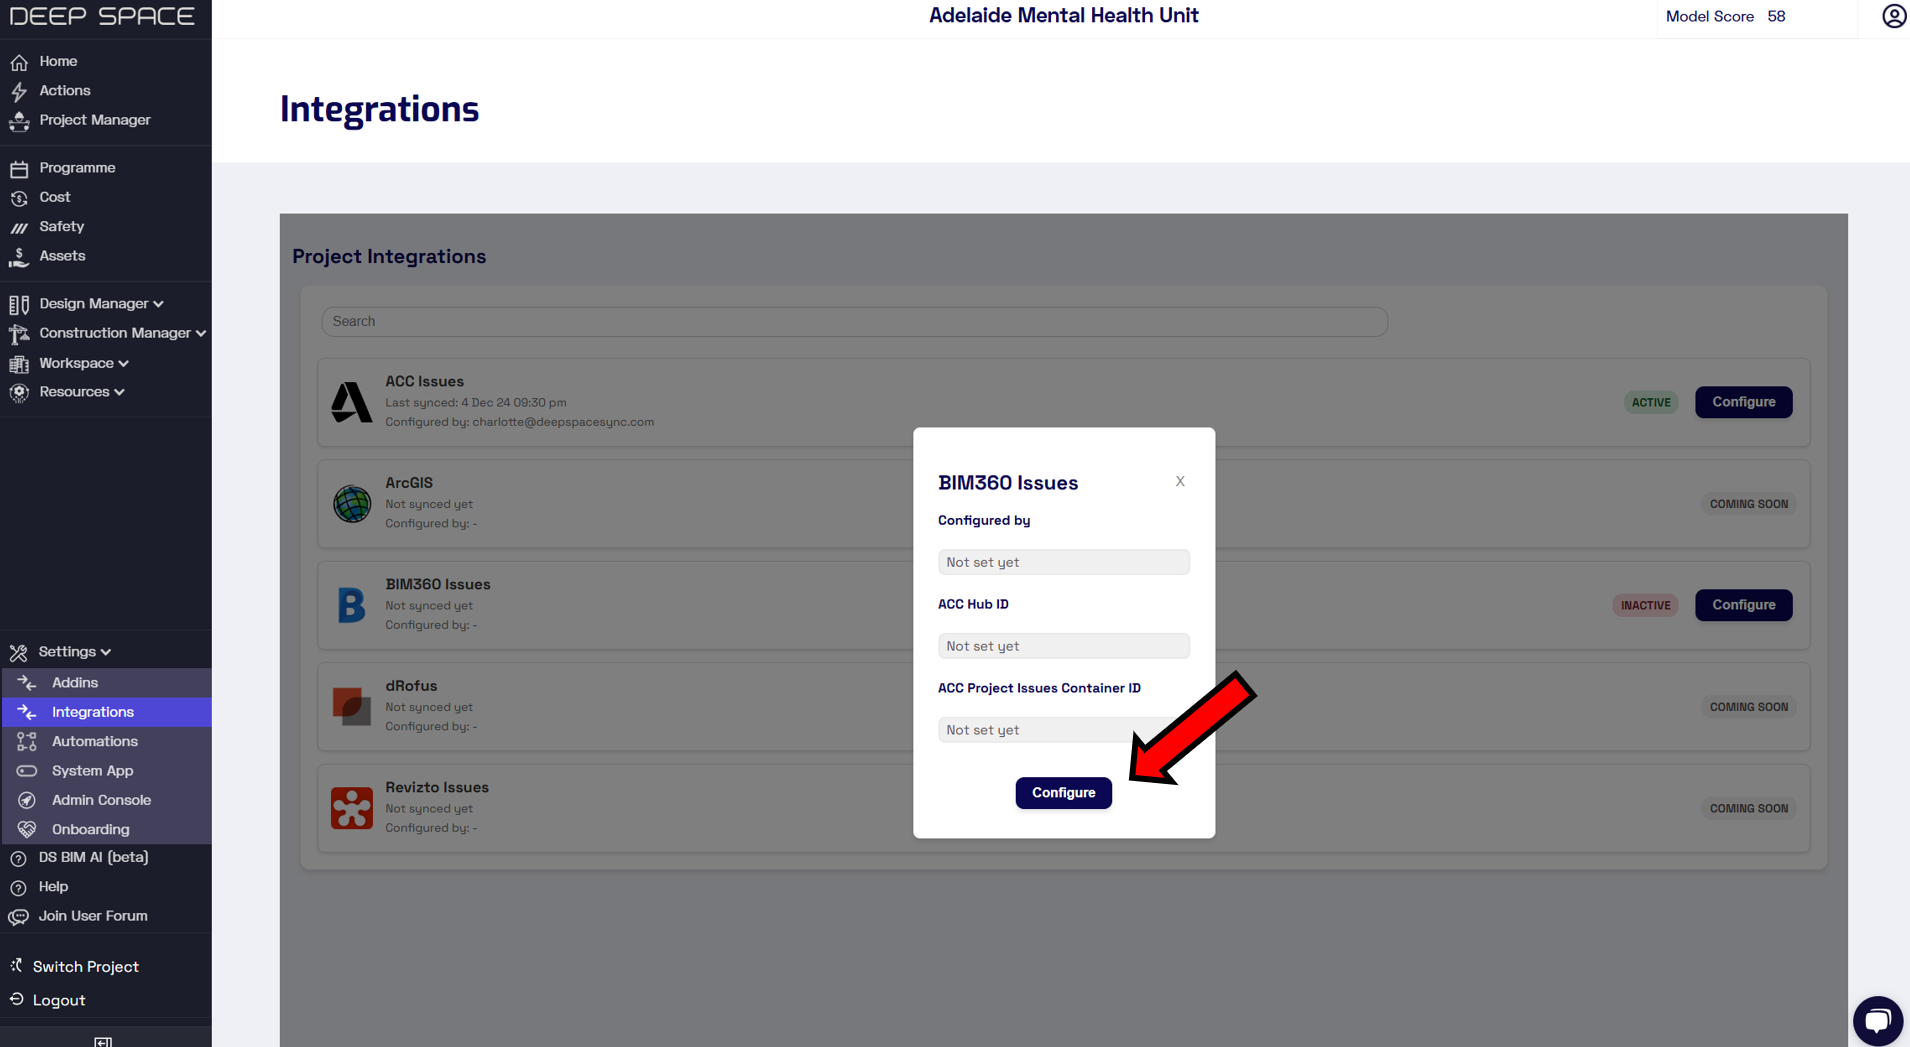Click the integrations Search field

click(852, 321)
